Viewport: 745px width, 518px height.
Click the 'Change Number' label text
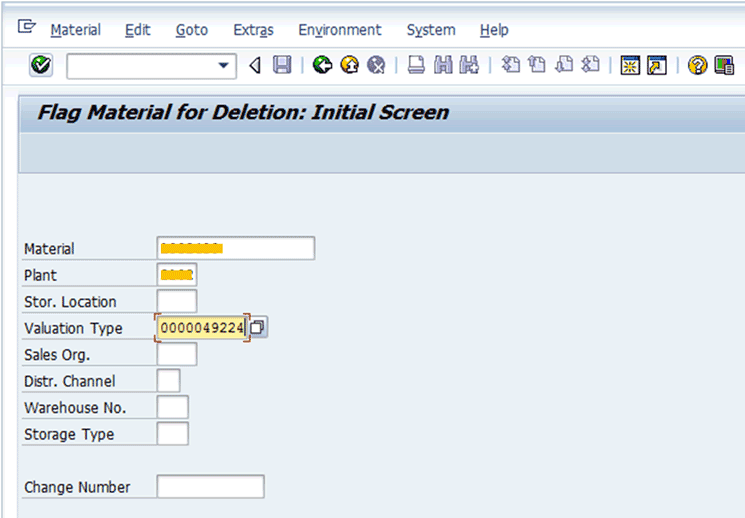tap(77, 487)
